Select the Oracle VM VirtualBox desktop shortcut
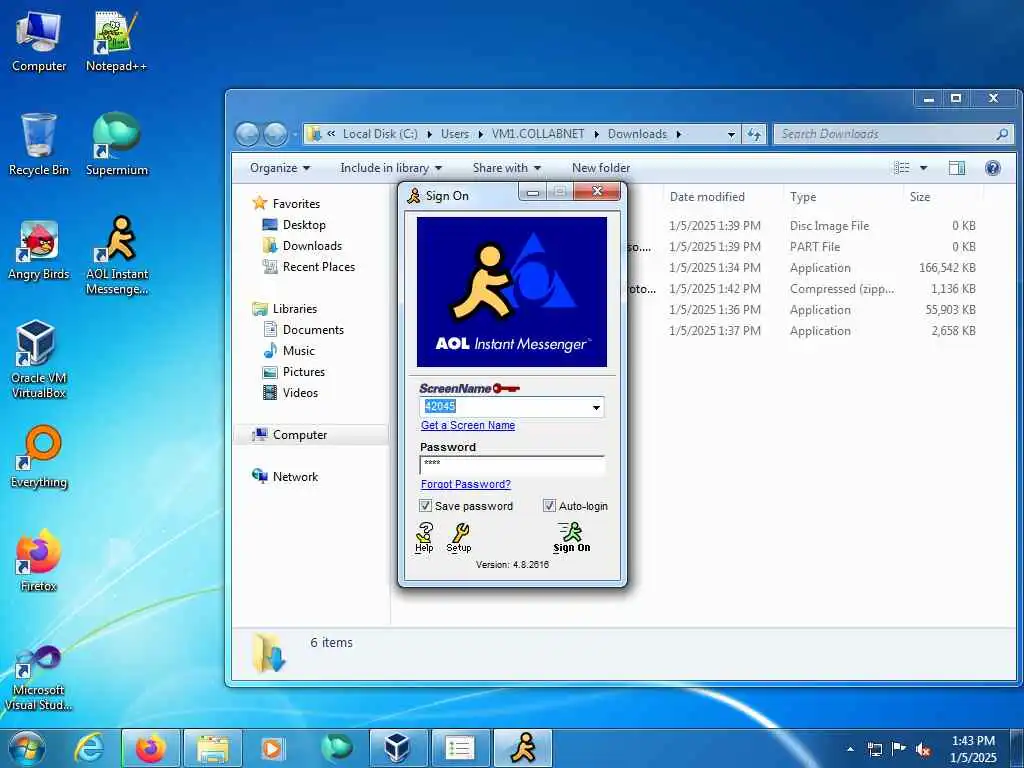This screenshot has height=768, width=1024. click(39, 359)
